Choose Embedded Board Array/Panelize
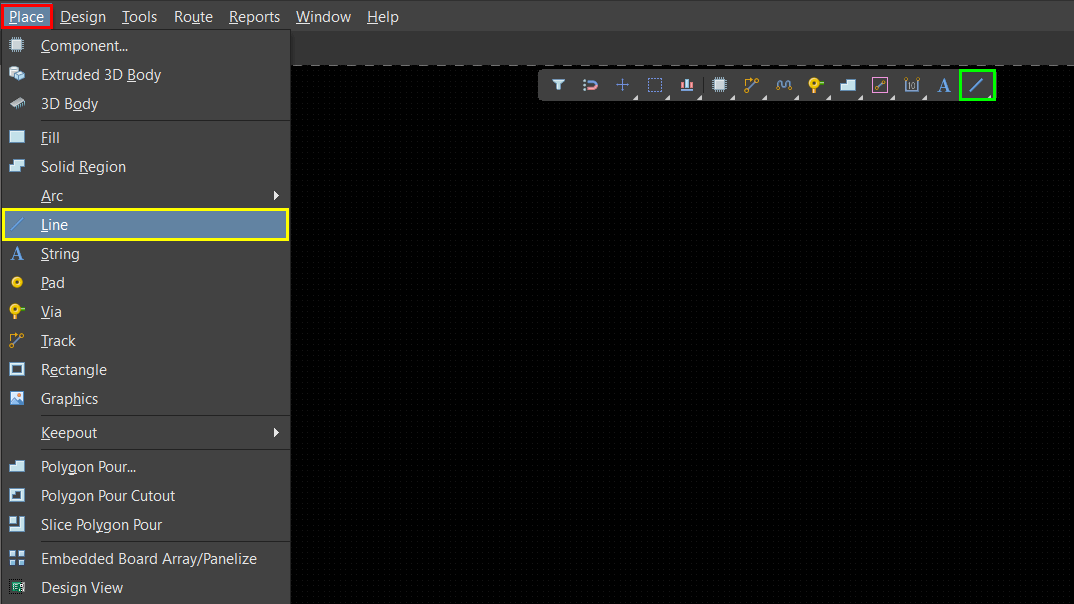This screenshot has width=1074, height=604. (x=148, y=559)
